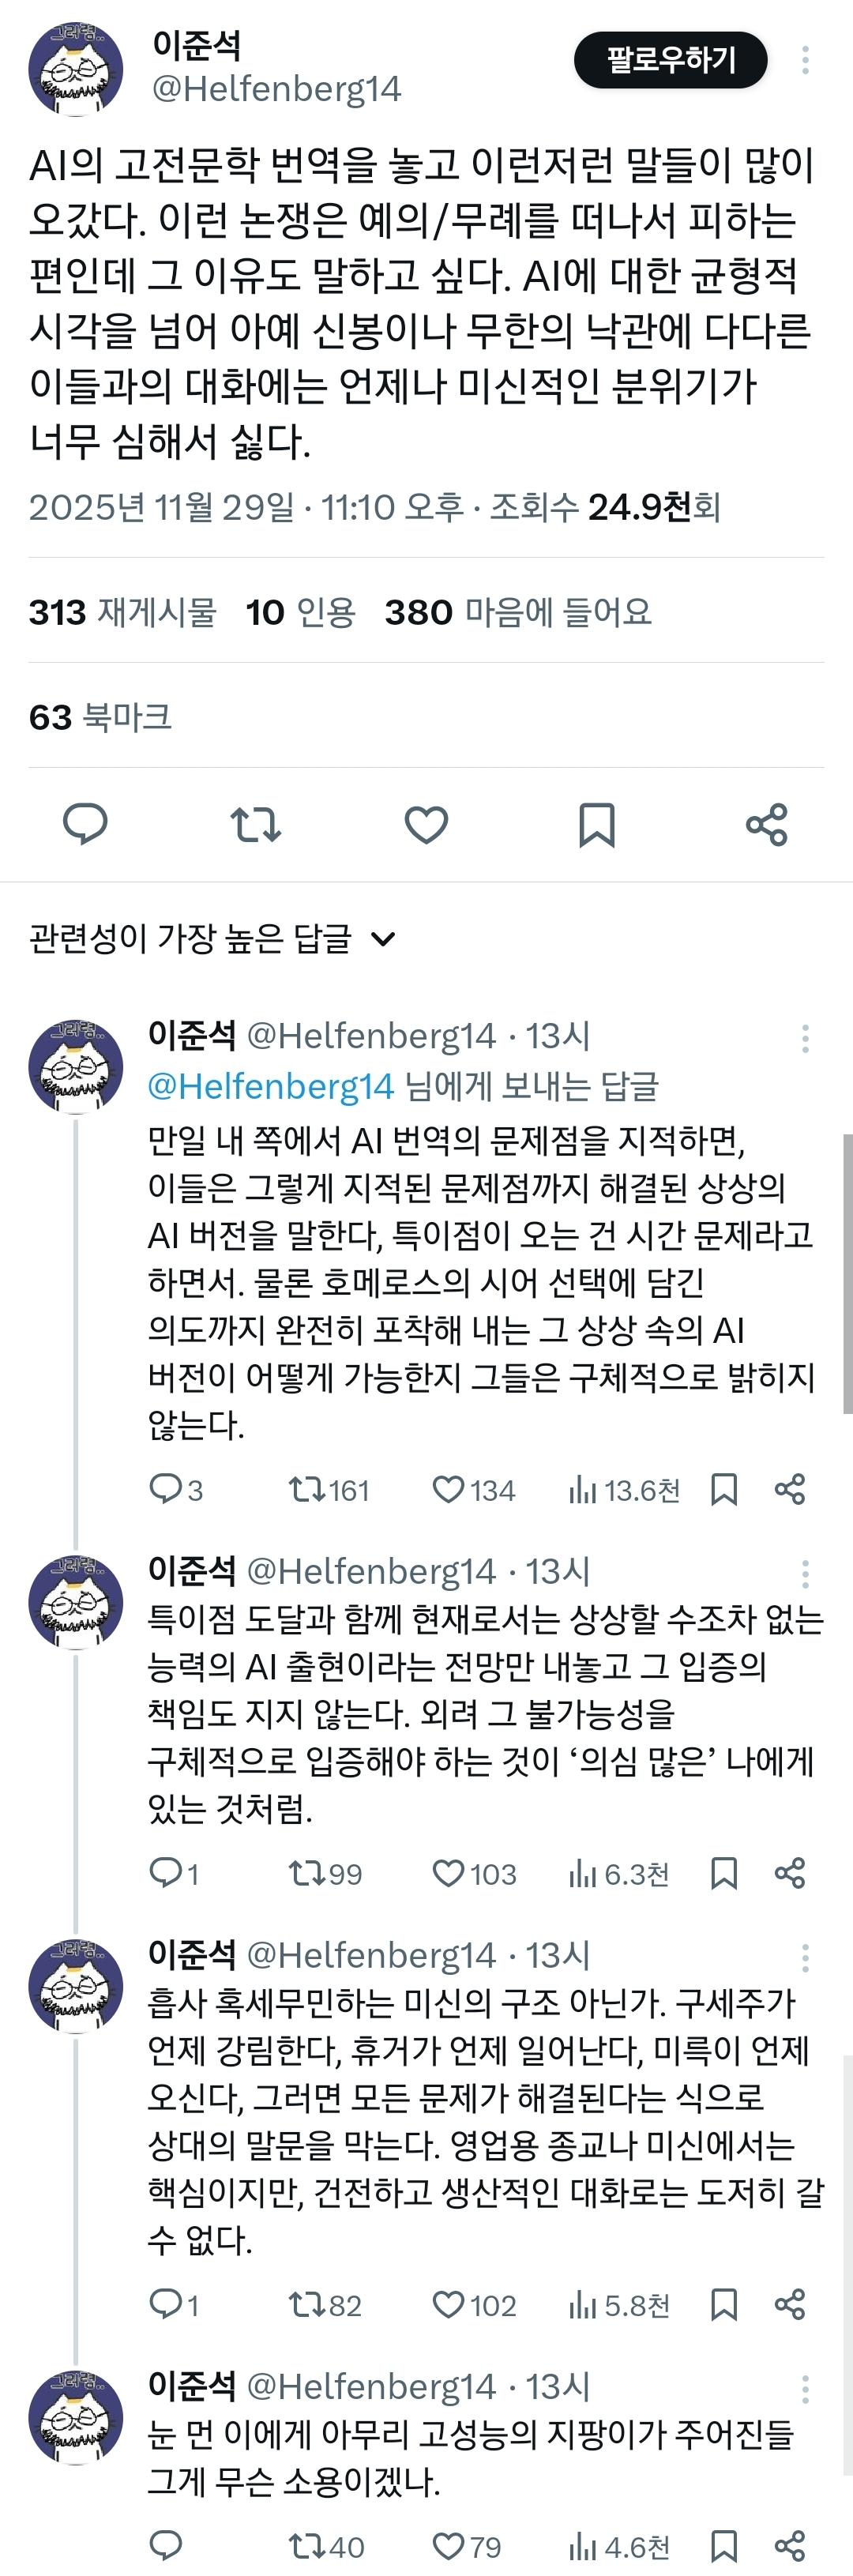View the 10 인용 quotes list

(x=300, y=612)
